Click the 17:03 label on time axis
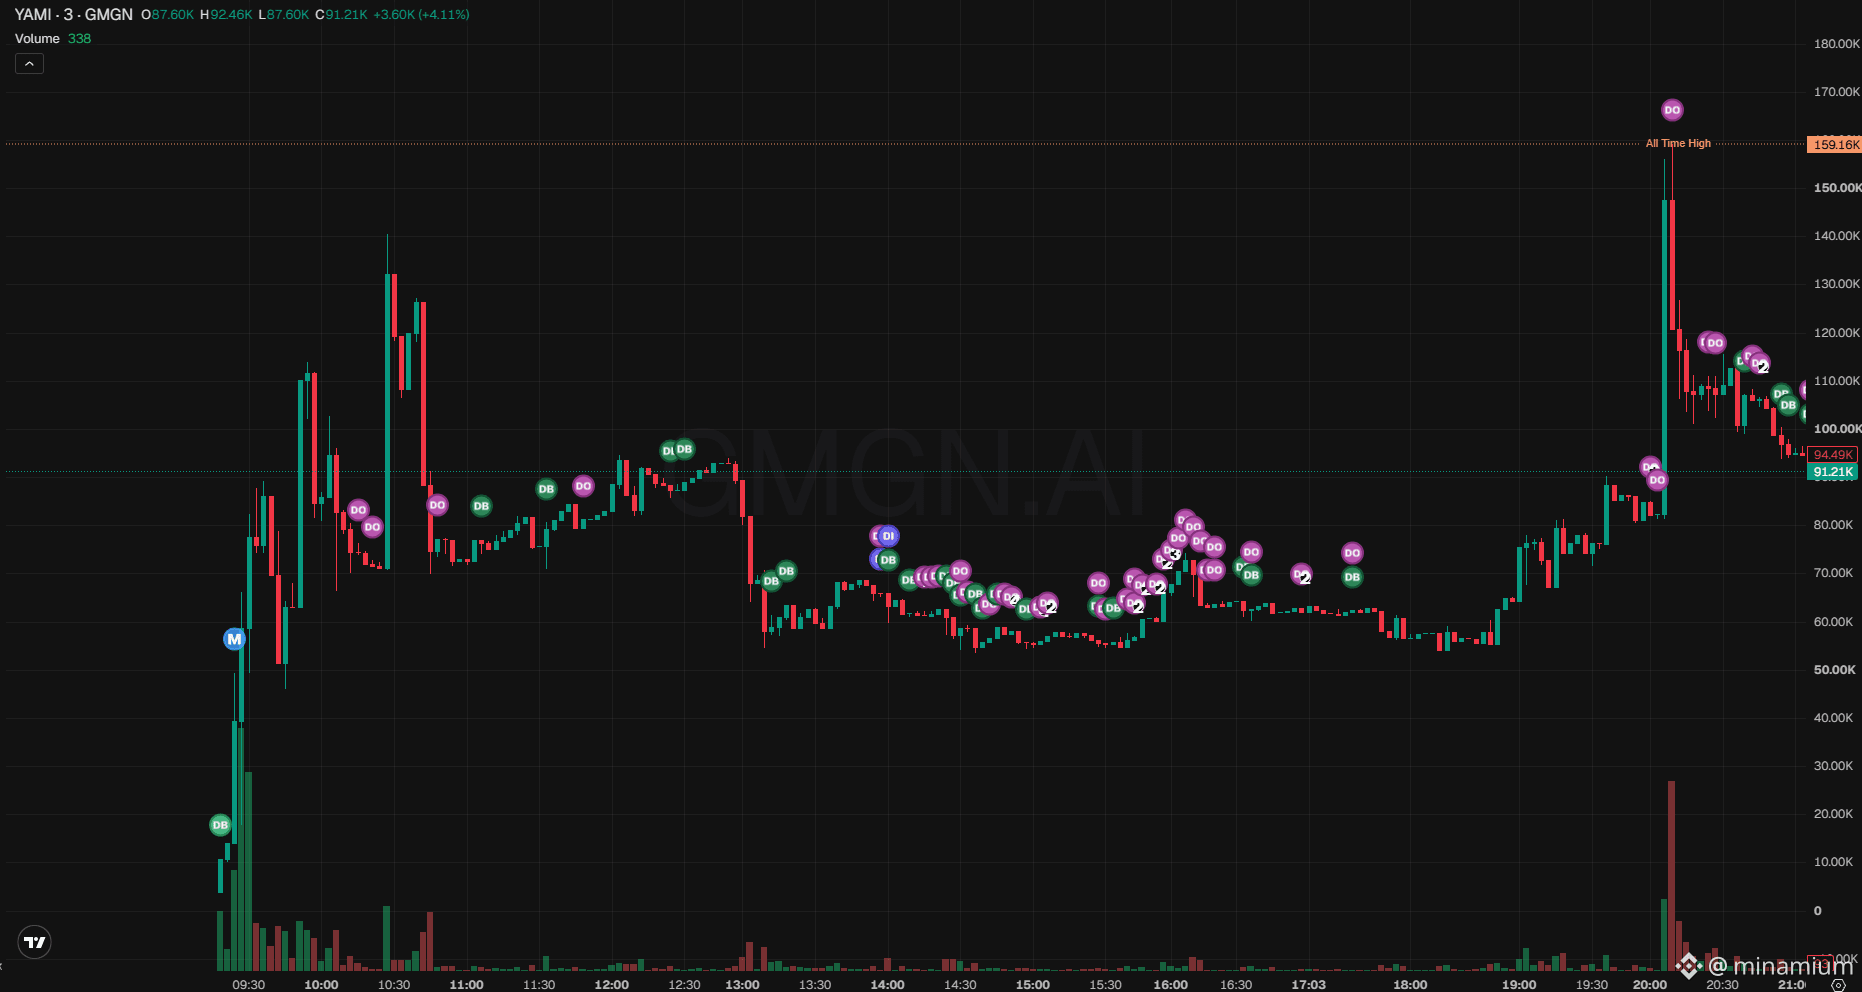This screenshot has width=1862, height=992. (1308, 985)
